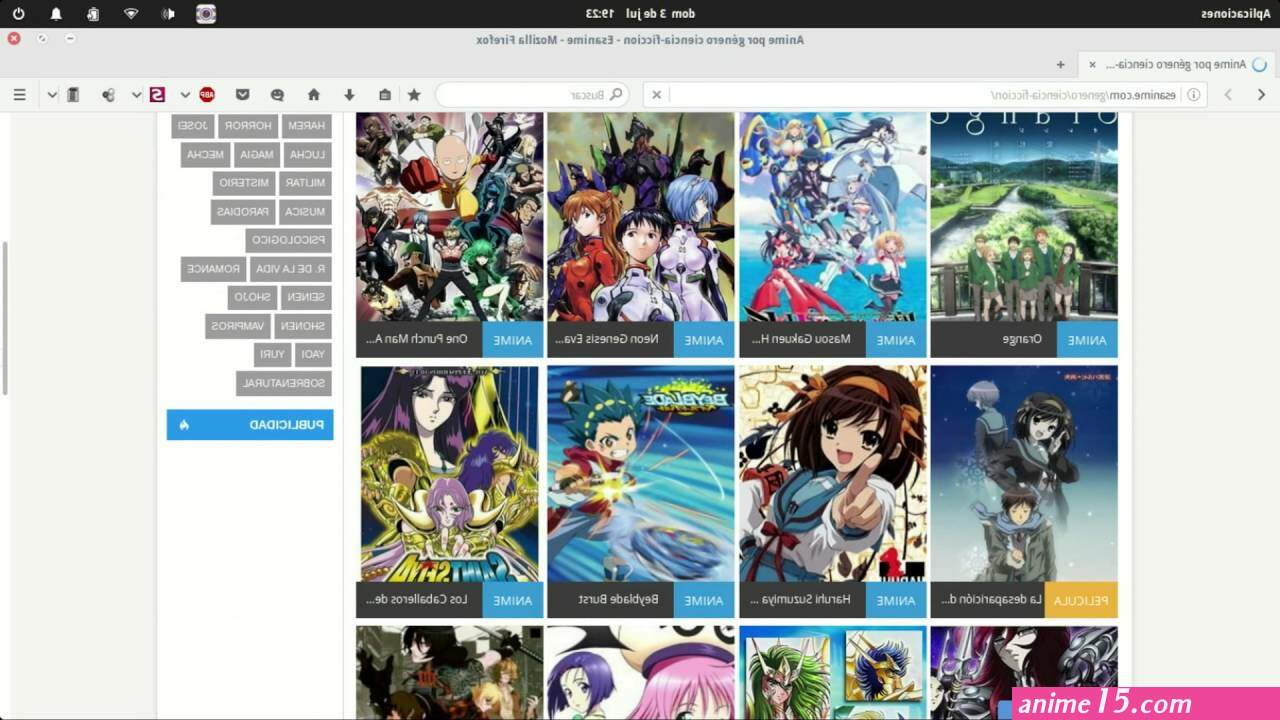Select the YURI genre tag
This screenshot has height=720, width=1280.
272,354
